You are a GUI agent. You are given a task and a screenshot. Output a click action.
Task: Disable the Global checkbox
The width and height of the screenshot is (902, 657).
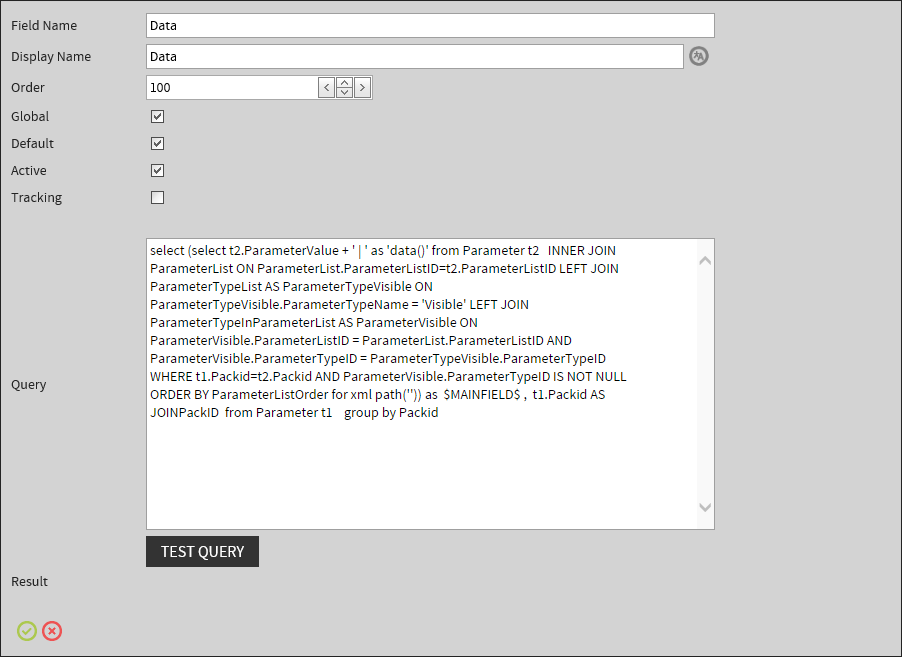point(157,116)
